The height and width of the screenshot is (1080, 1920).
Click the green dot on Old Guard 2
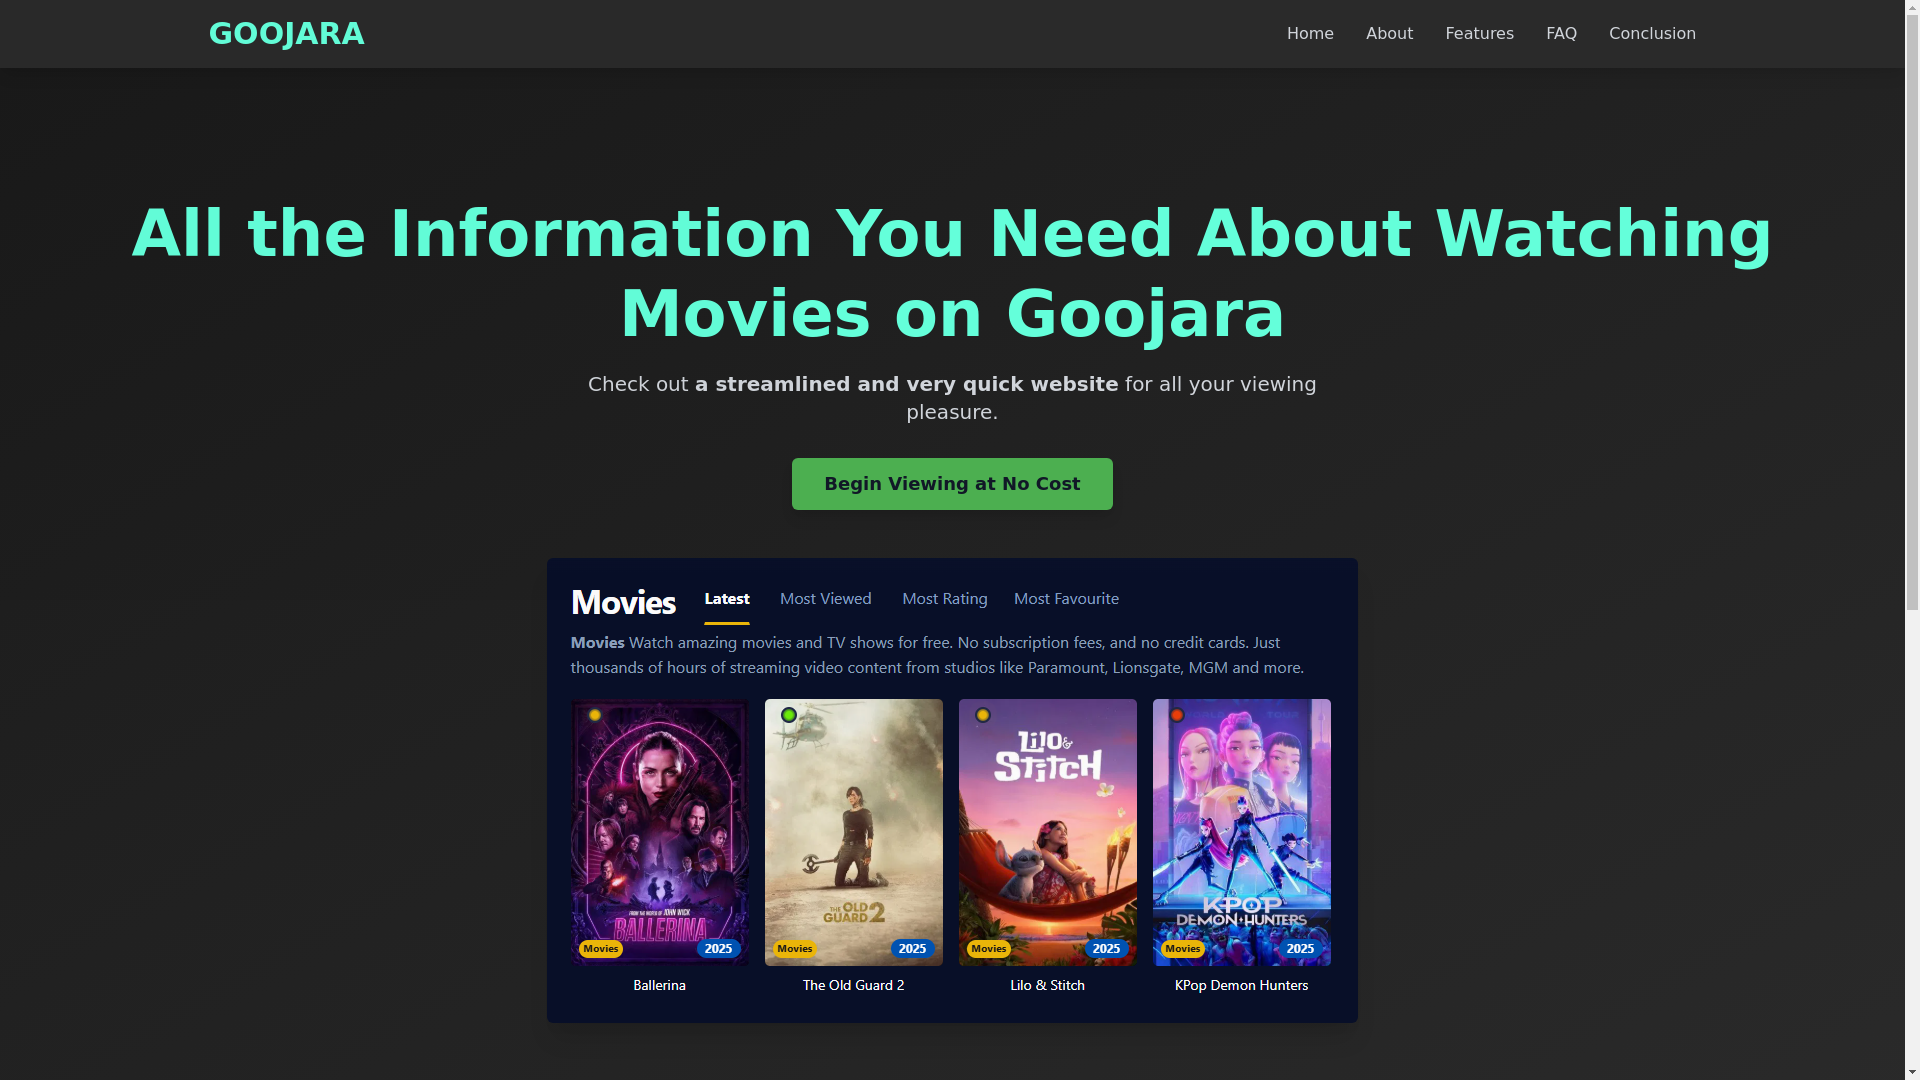point(789,715)
